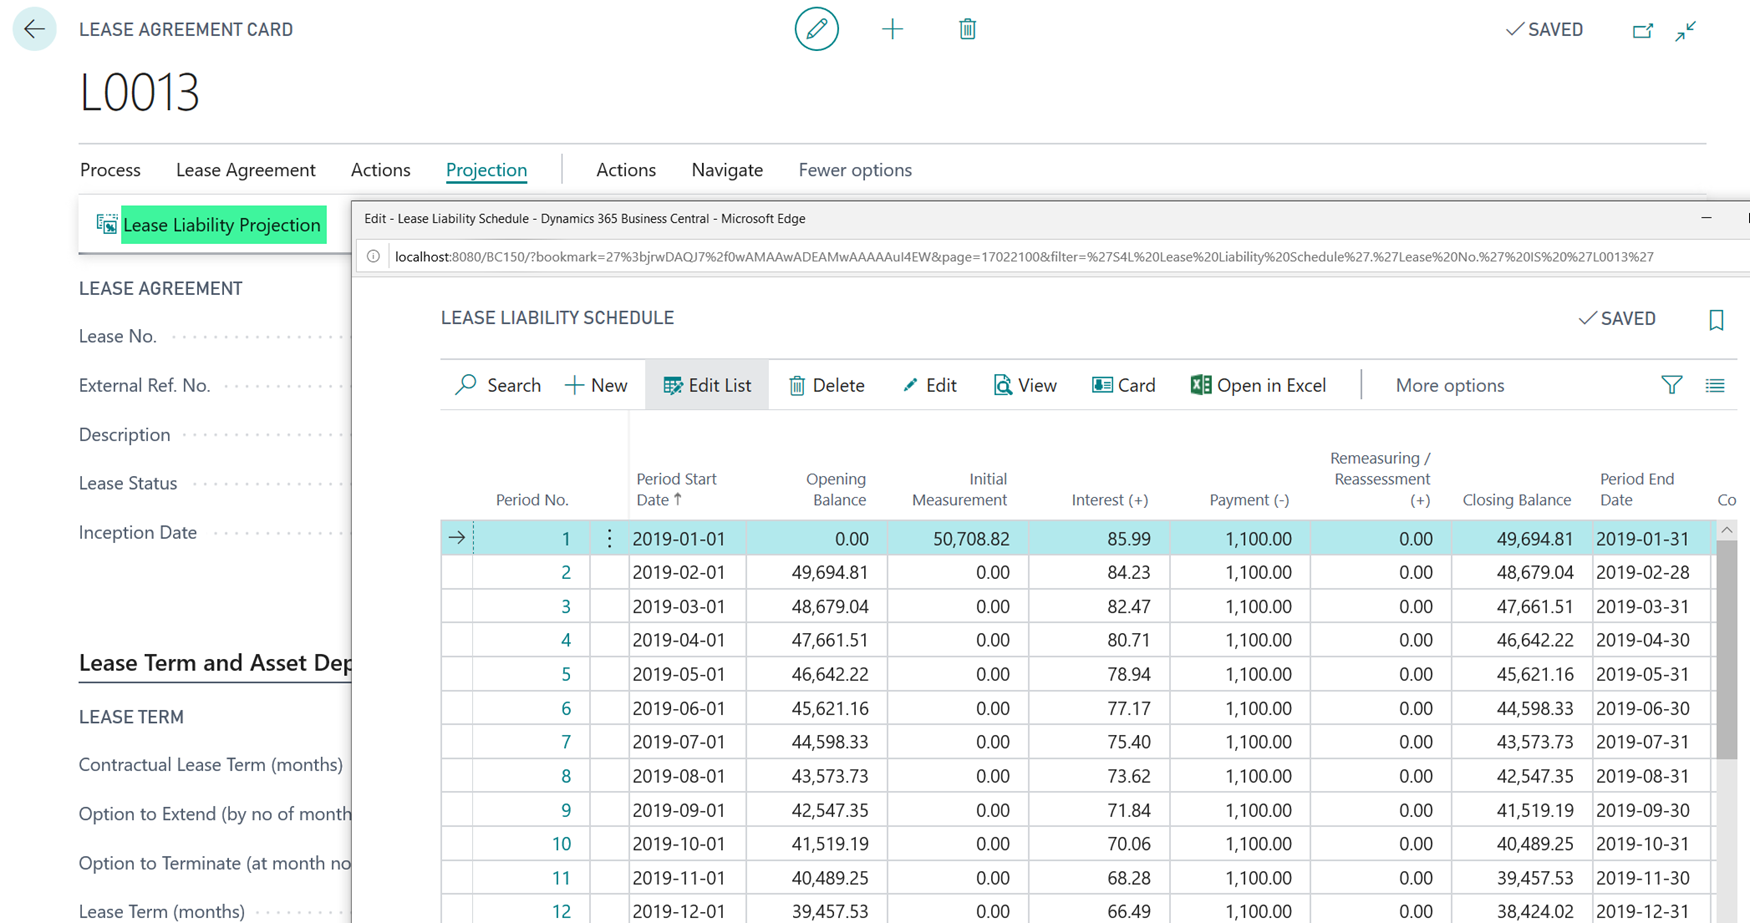Click Delete in the schedule toolbar
Image resolution: width=1750 pixels, height=923 pixels.
[826, 385]
